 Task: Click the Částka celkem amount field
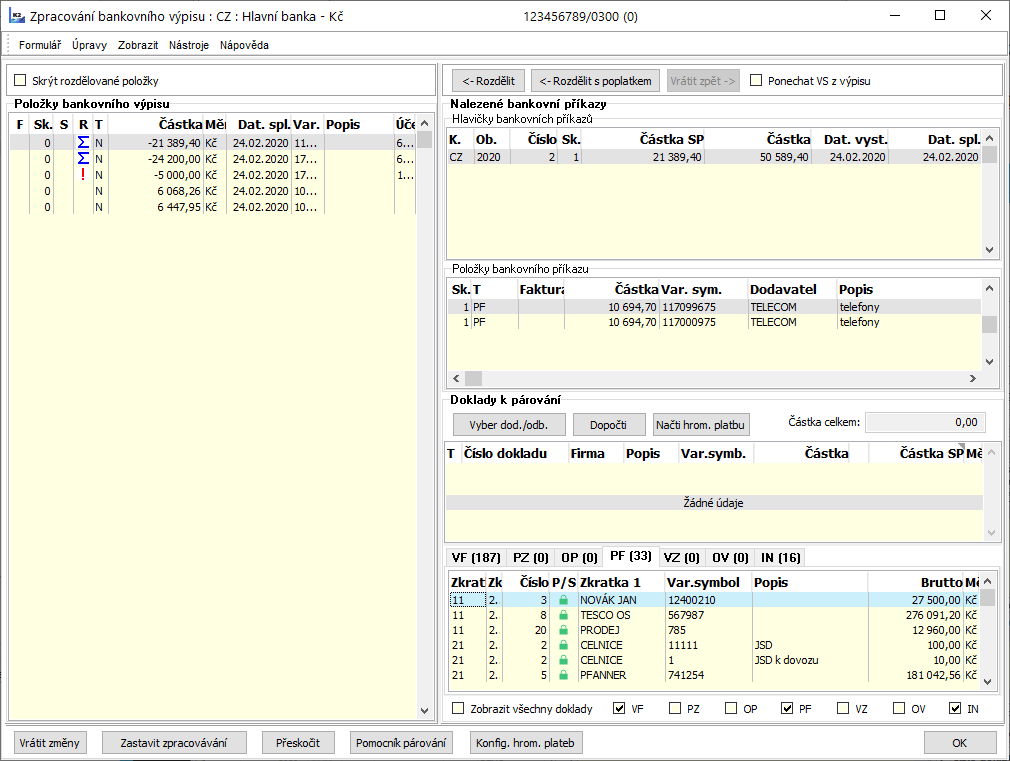pos(925,422)
